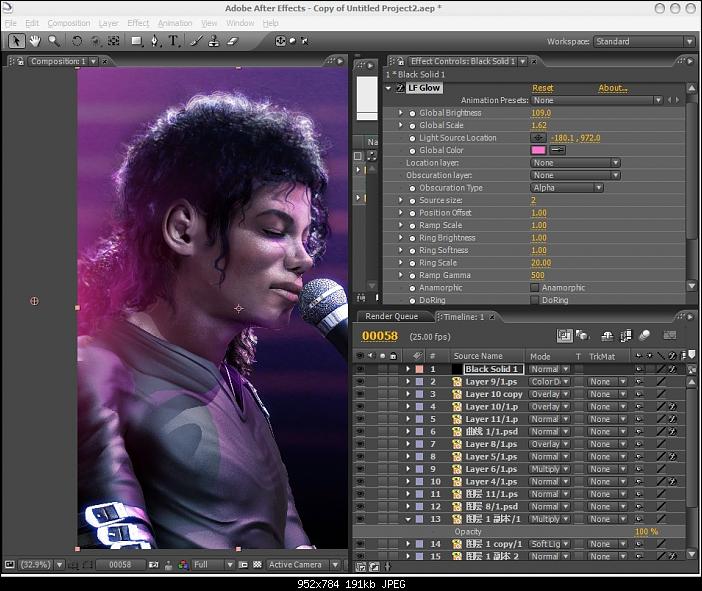Click the Ring Scale value 20.00

coord(541,263)
